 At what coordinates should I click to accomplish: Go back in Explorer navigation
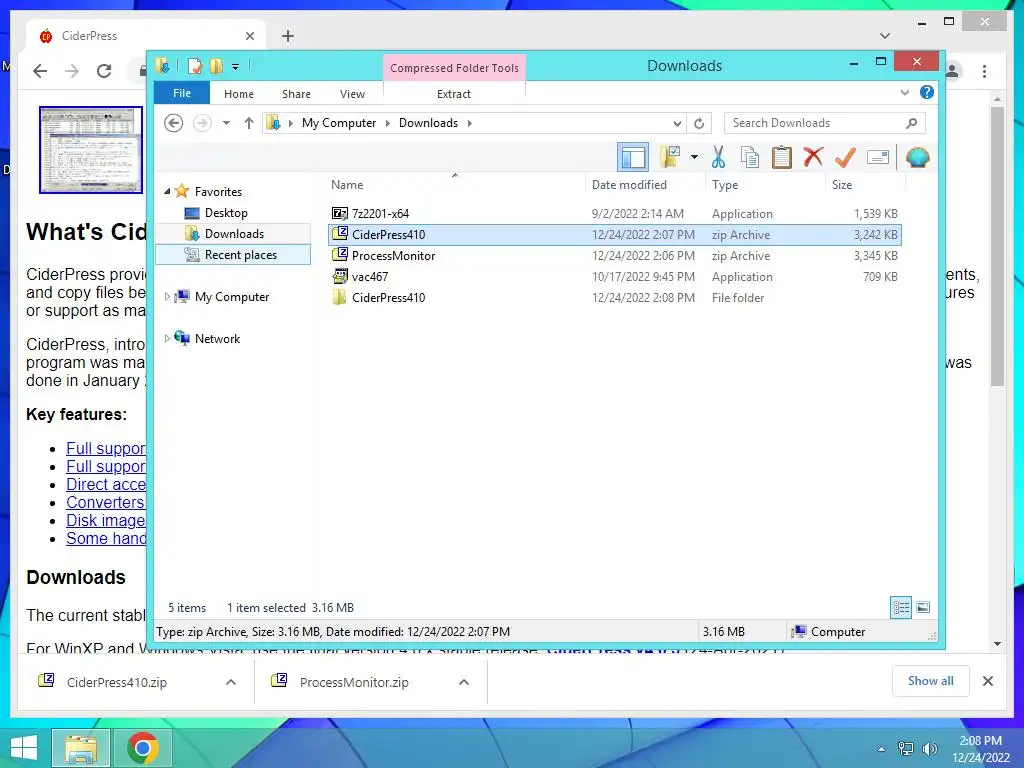[x=173, y=123]
